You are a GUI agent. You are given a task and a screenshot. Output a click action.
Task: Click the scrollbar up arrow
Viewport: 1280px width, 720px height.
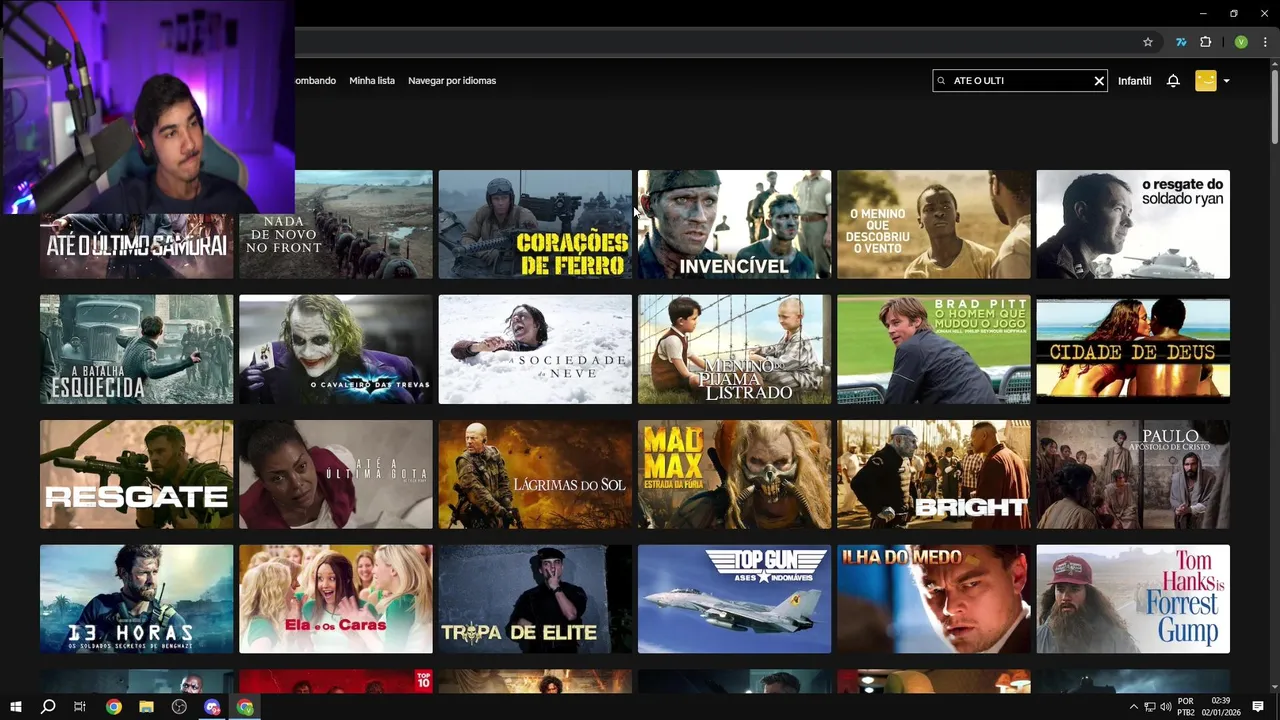click(x=1275, y=63)
